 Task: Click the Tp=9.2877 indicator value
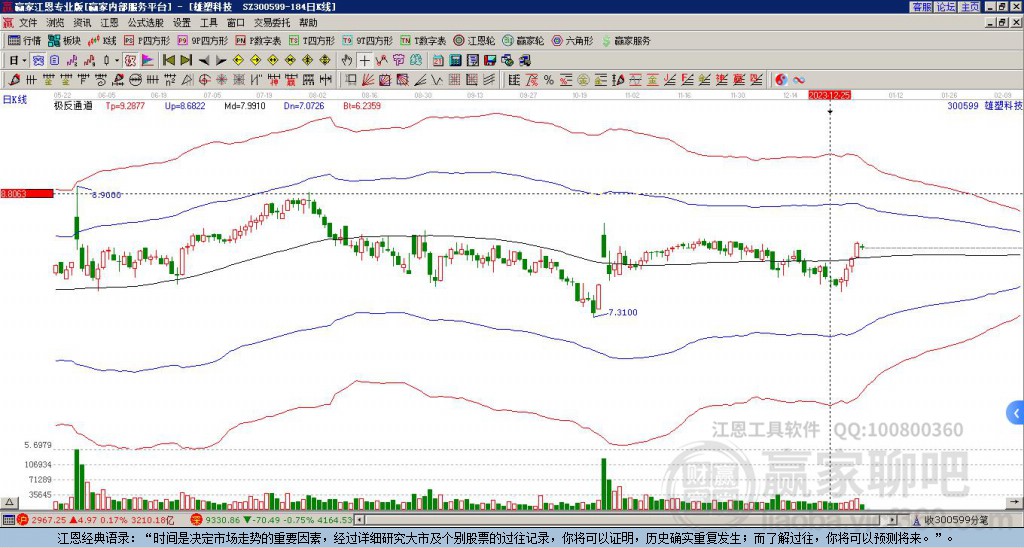click(125, 105)
